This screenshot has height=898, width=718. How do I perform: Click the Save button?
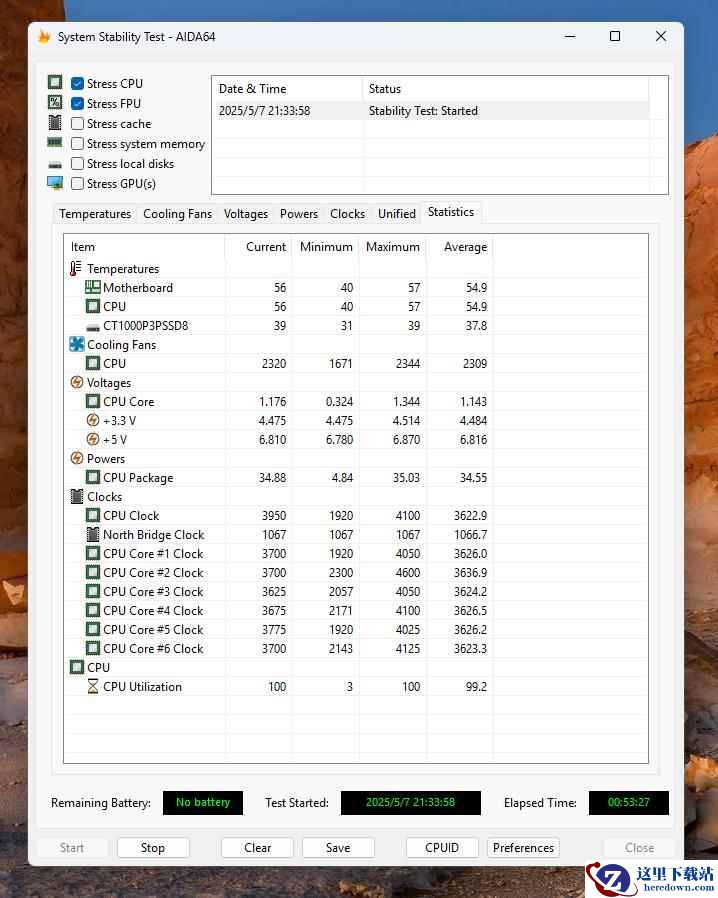338,848
